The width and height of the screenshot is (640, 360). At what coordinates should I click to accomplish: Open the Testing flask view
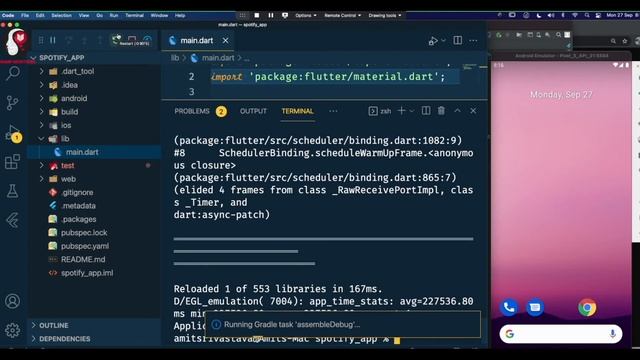tap(13, 191)
